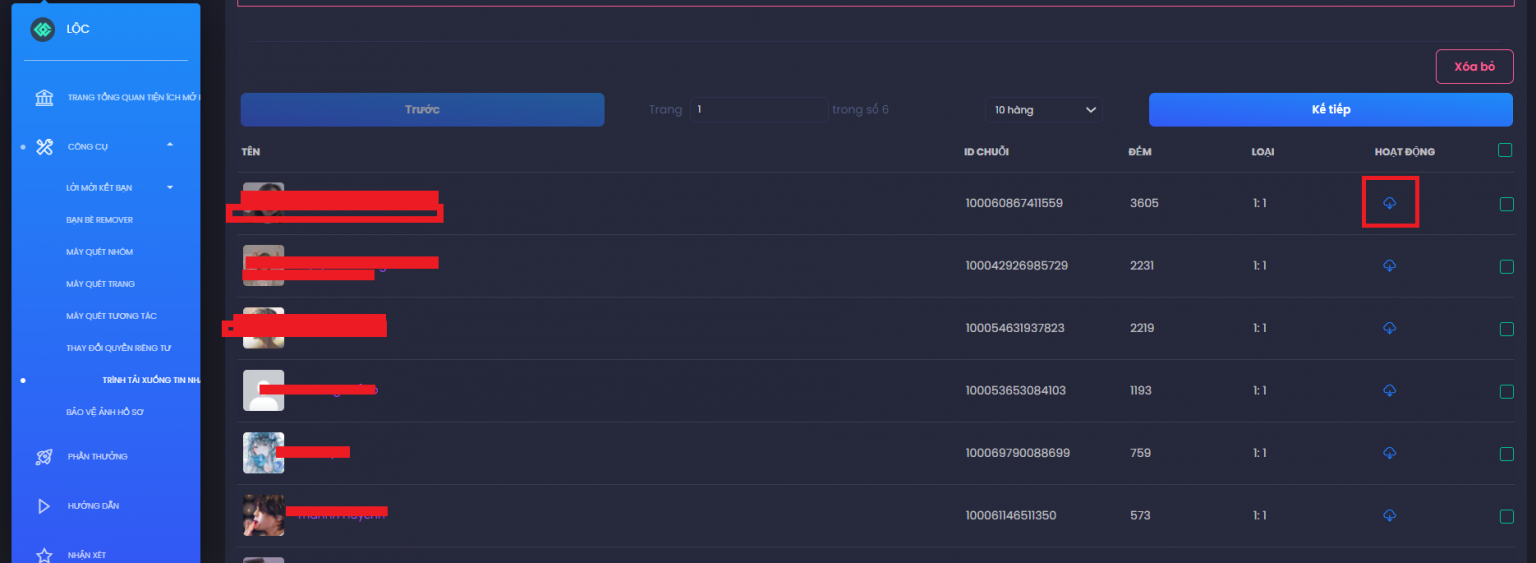The image size is (1536, 563).
Task: Check the box for row 100060867411559
Action: click(x=1506, y=204)
